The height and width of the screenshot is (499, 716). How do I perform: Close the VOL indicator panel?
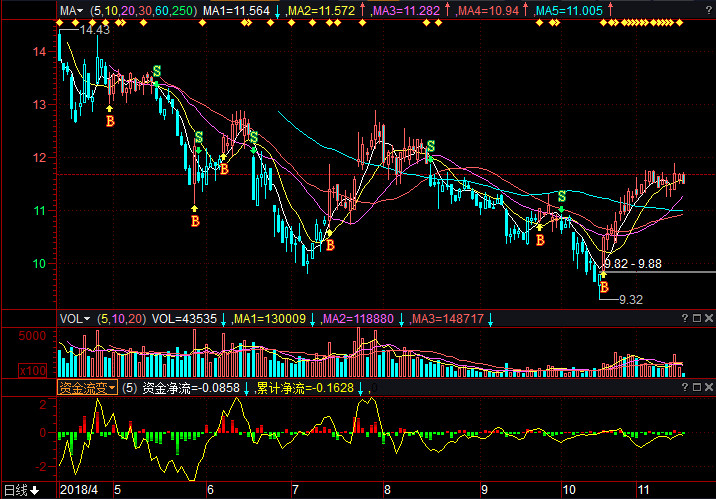coord(708,318)
